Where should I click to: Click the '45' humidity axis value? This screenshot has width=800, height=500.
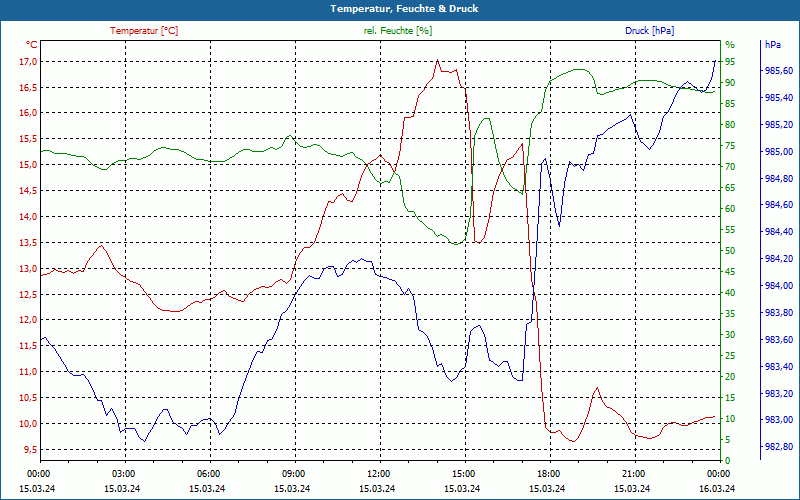tap(730, 272)
